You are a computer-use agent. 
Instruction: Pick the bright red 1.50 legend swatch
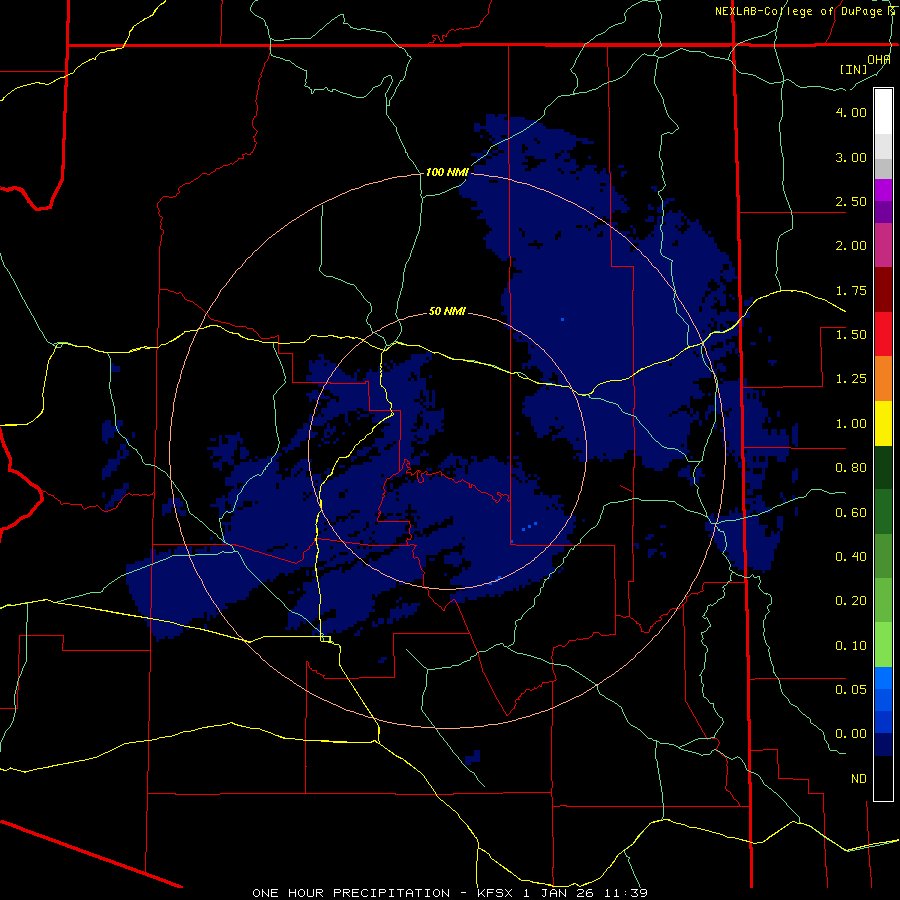pyautogui.click(x=883, y=334)
